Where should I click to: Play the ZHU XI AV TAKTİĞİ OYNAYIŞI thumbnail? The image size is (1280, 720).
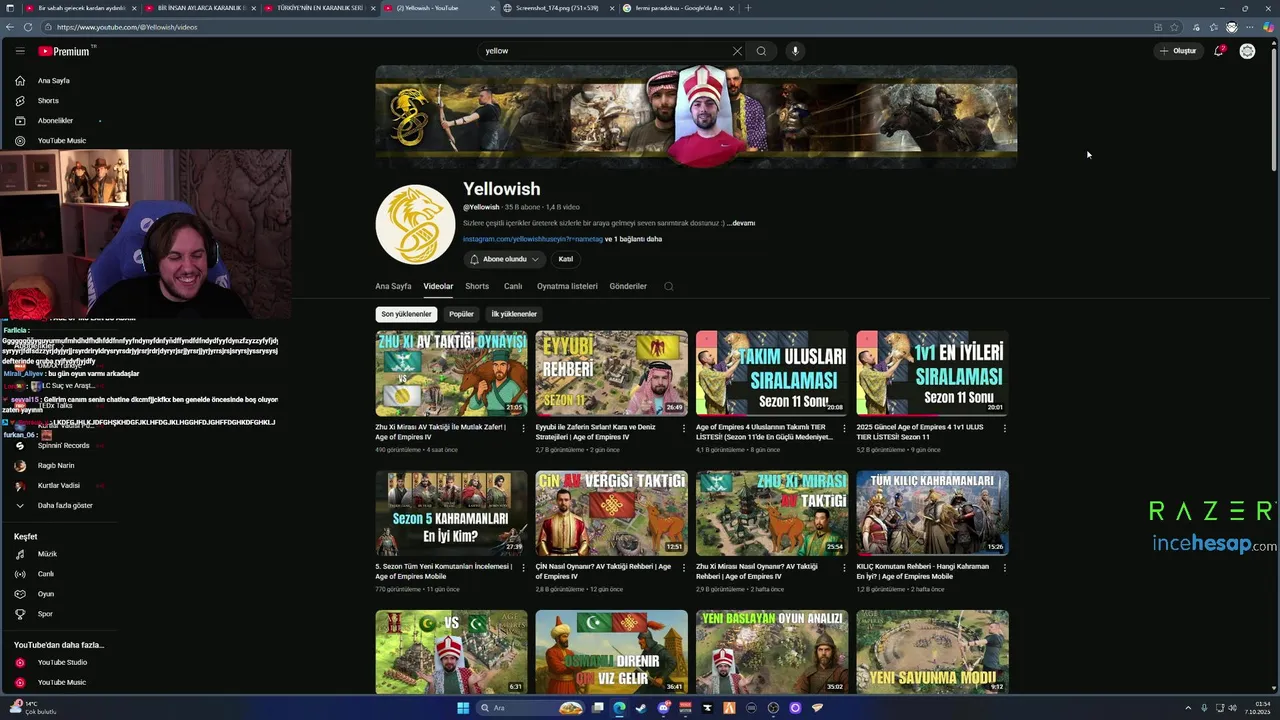451,373
